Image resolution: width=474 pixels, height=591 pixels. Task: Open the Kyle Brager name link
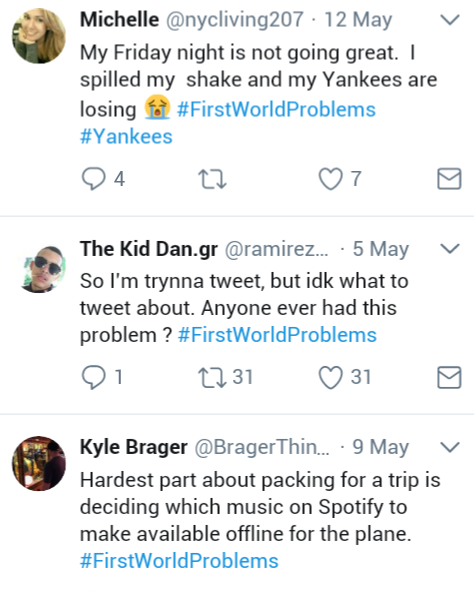[134, 447]
